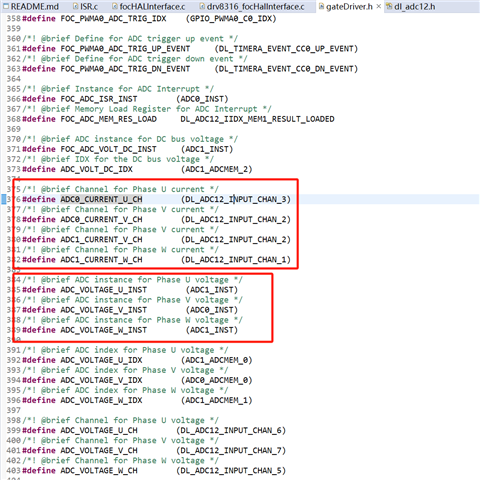Click 'ADC index for Phase W voltage' comment
This screenshot has height=480, width=480.
pos(125,390)
